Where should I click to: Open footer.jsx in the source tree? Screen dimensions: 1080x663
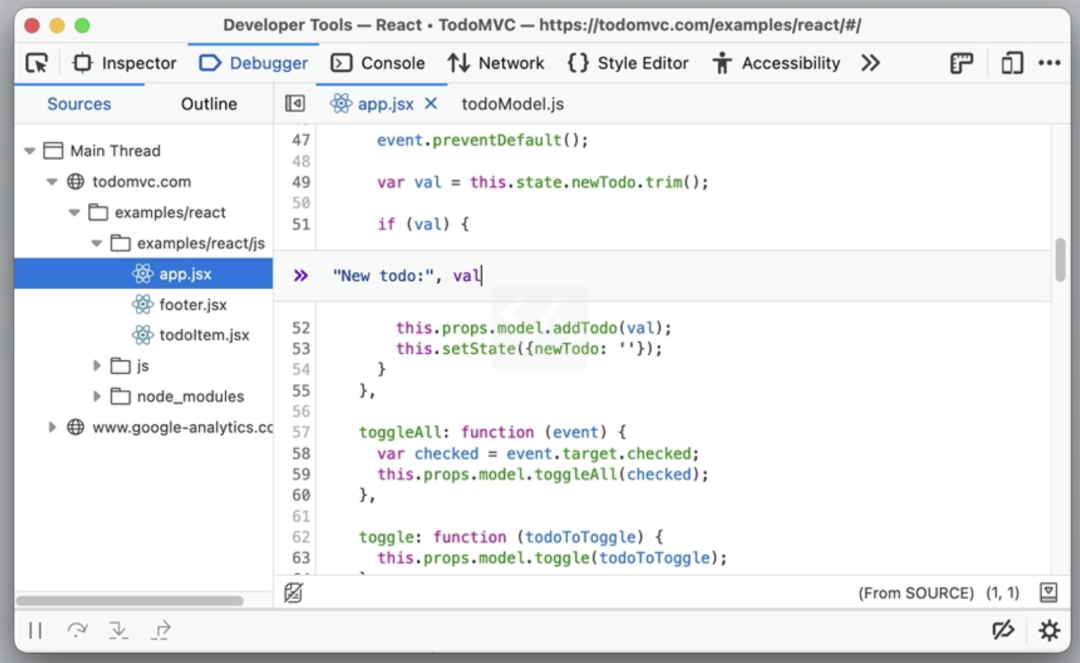point(193,304)
